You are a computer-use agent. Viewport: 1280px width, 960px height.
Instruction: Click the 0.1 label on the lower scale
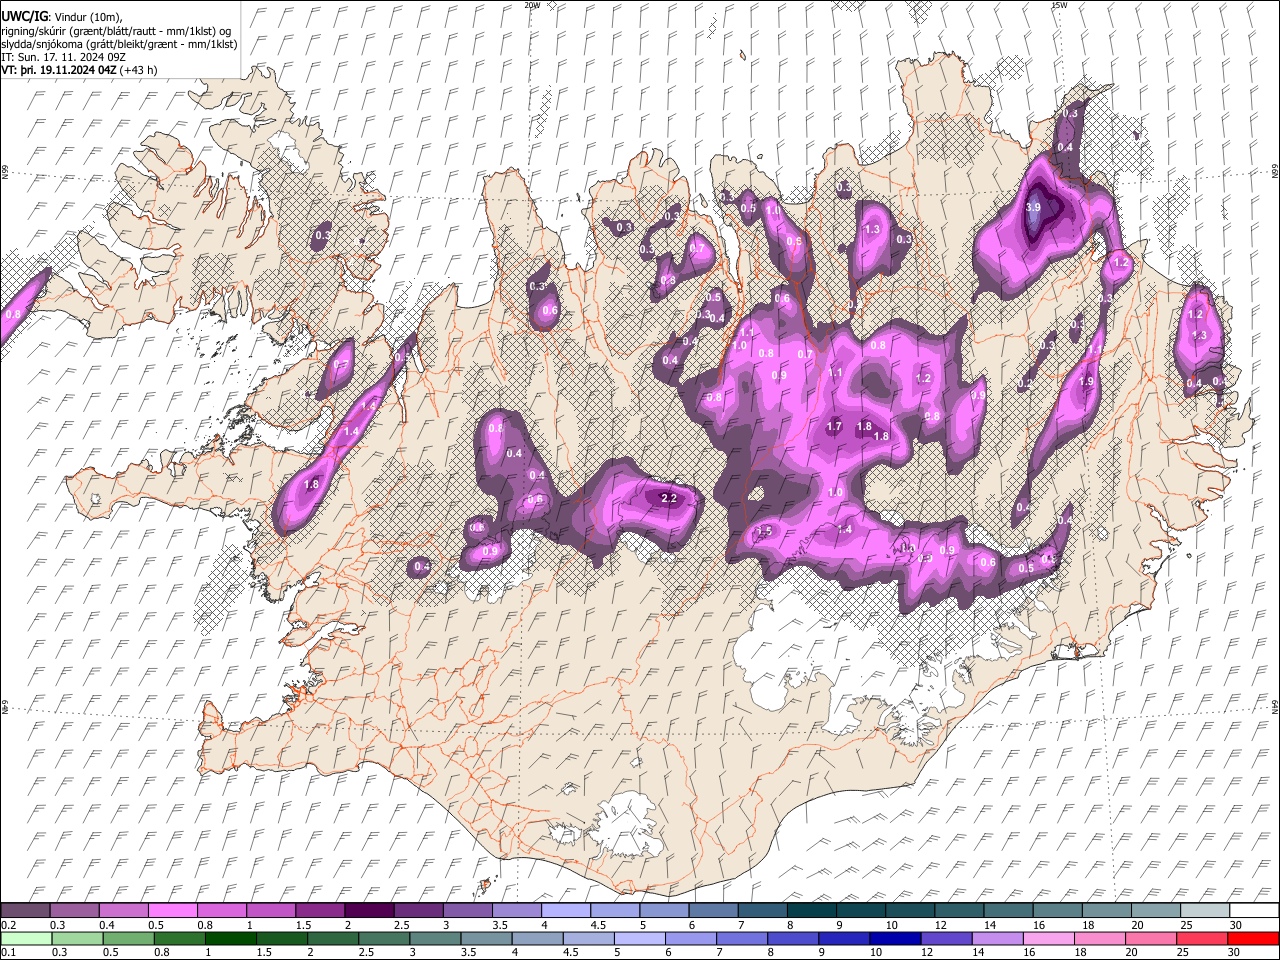8,953
